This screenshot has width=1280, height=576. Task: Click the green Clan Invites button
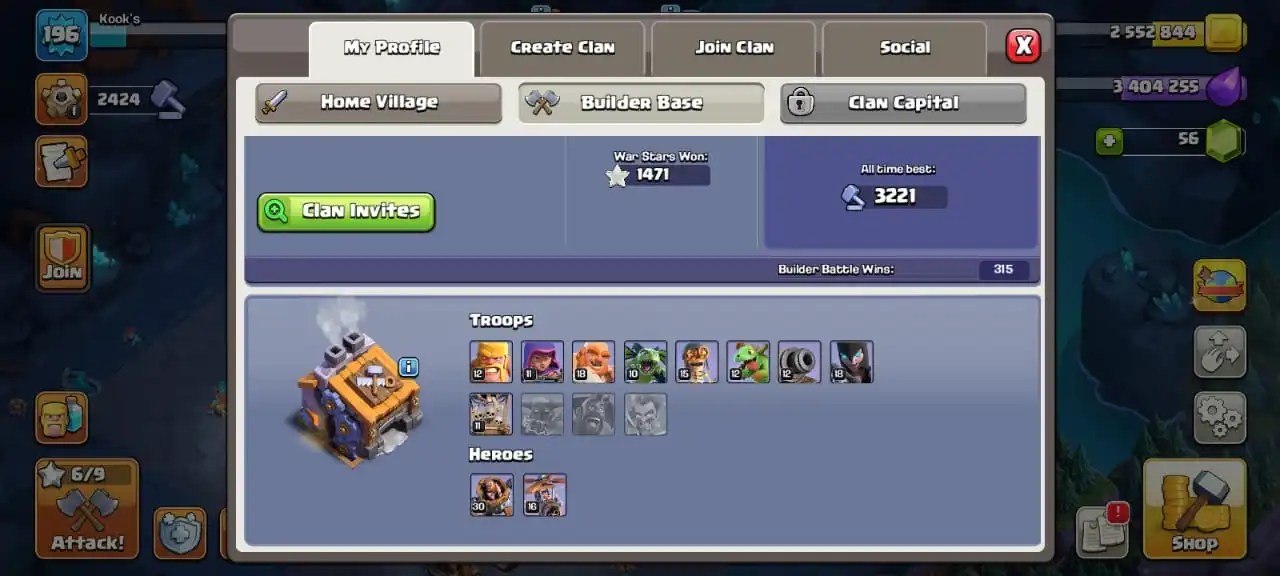tap(346, 211)
